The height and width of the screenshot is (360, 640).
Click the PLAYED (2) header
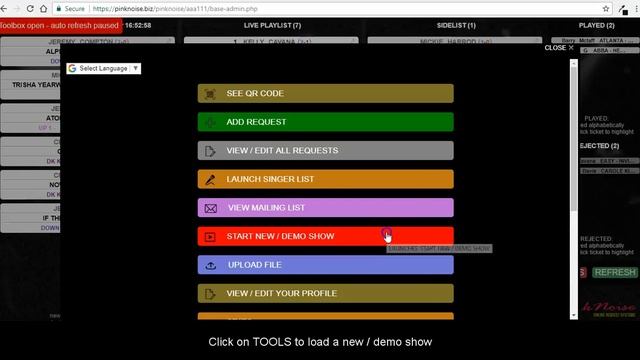(596, 25)
